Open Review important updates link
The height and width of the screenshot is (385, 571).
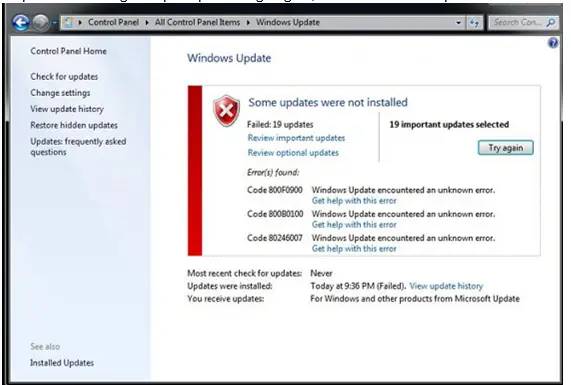coord(296,138)
